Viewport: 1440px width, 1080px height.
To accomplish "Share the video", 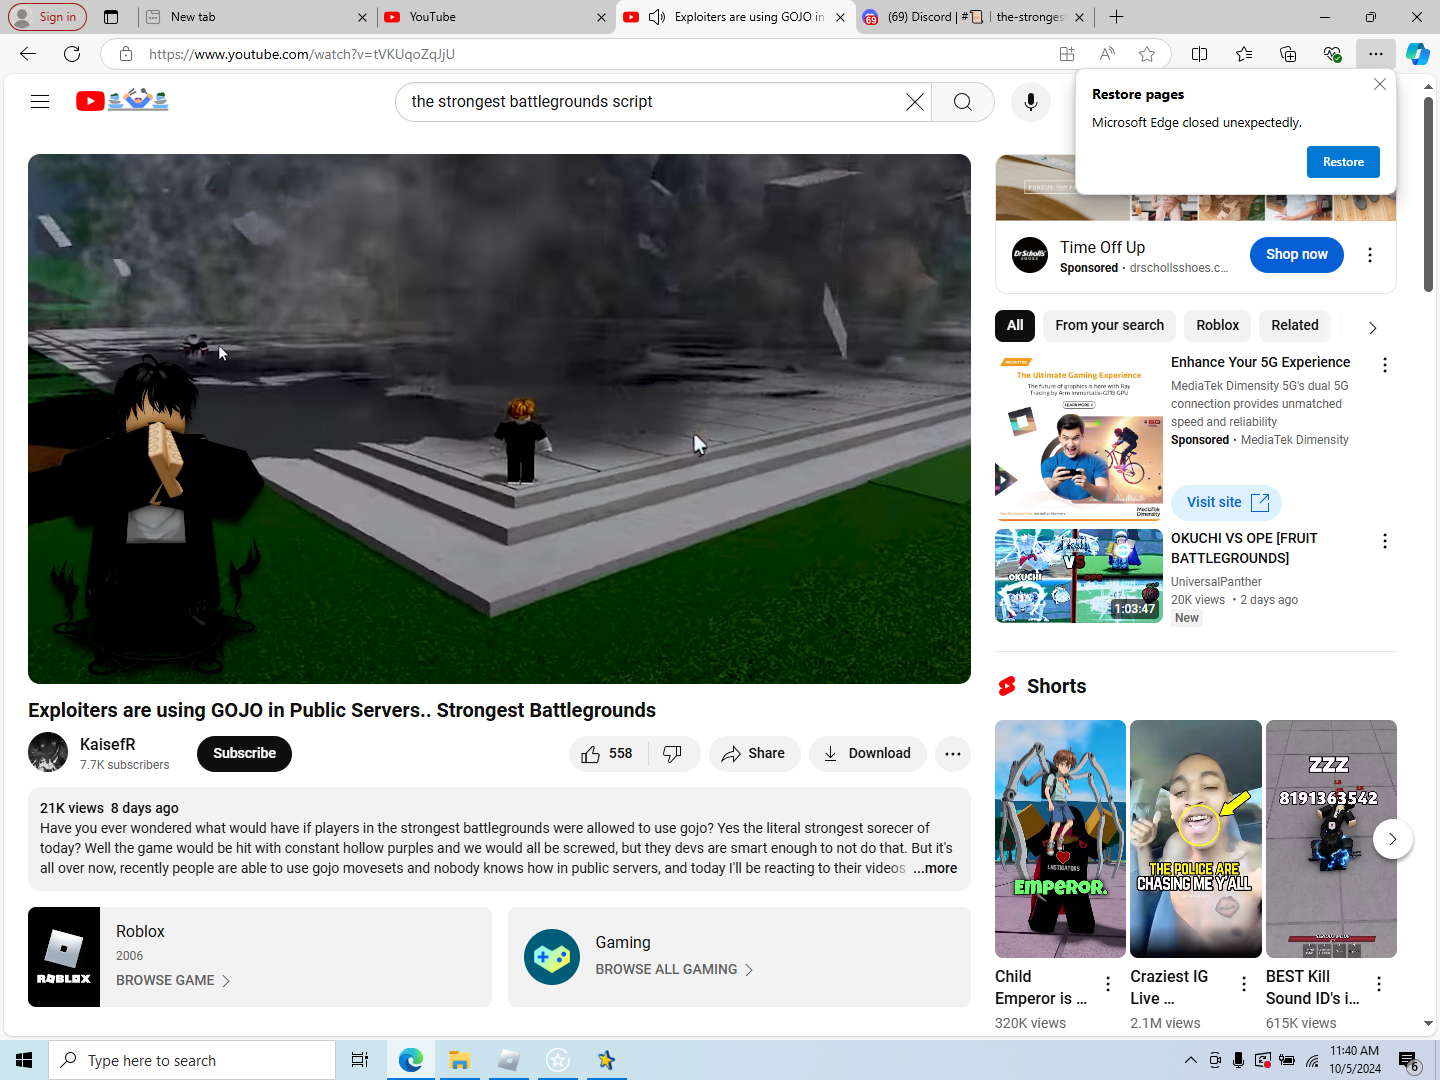I will click(x=754, y=754).
